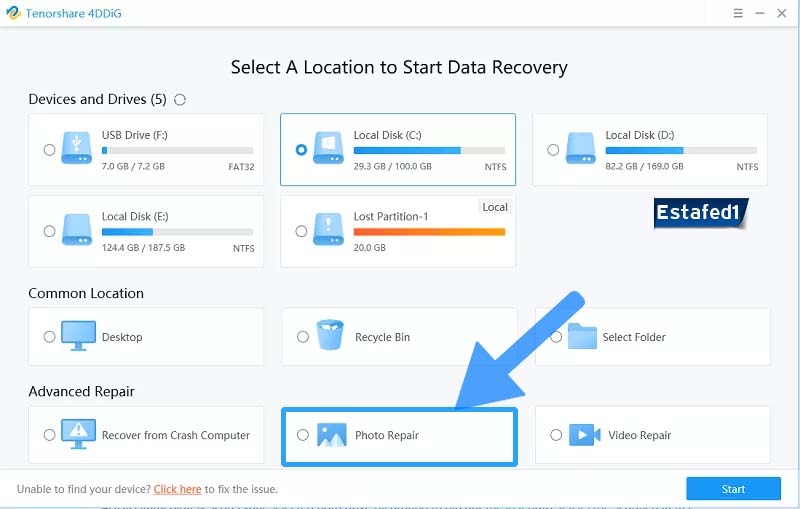Click the Local Disk (C:) usage bar

(x=429, y=151)
